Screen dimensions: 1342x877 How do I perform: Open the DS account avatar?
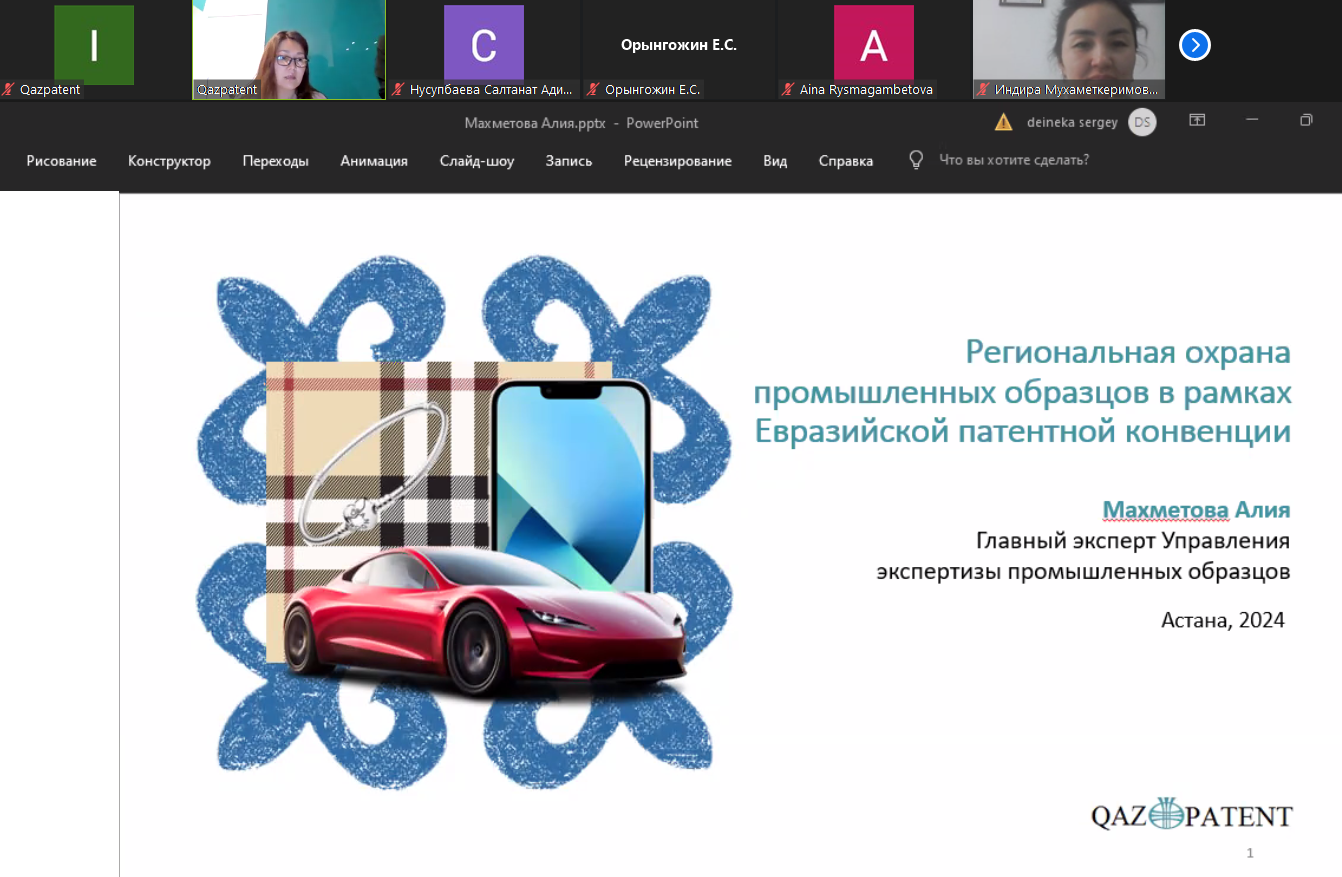coord(1142,122)
